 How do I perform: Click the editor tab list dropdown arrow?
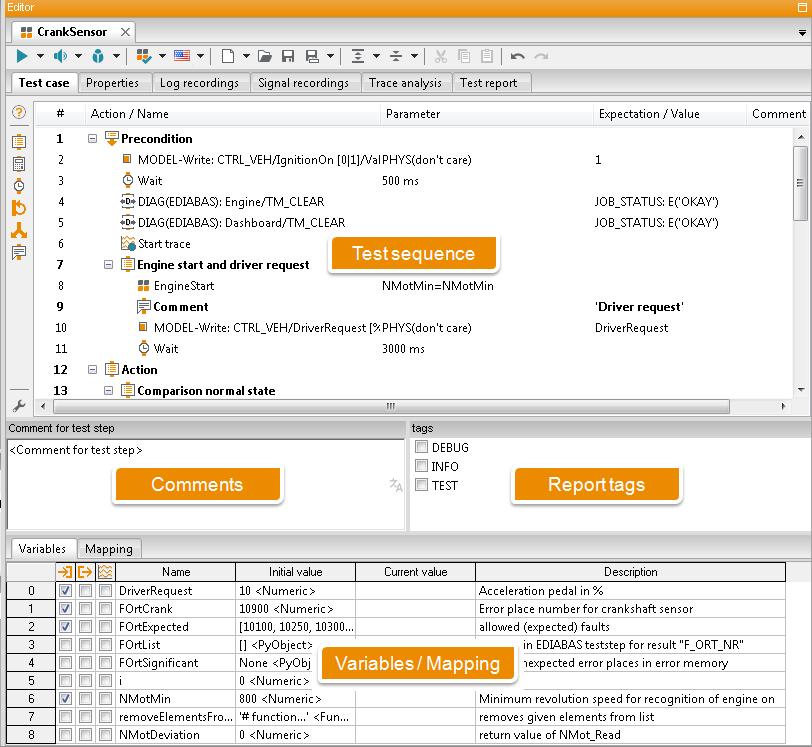(x=802, y=33)
